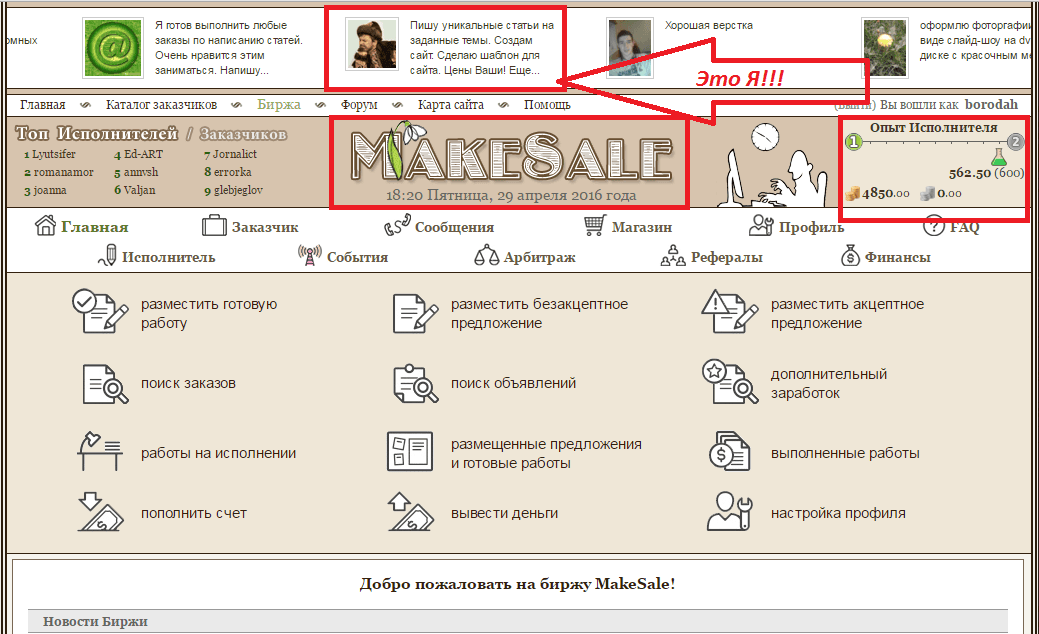Click the warning document icon for акцептное предложение
Screen dimensions: 1039x634
pos(730,311)
